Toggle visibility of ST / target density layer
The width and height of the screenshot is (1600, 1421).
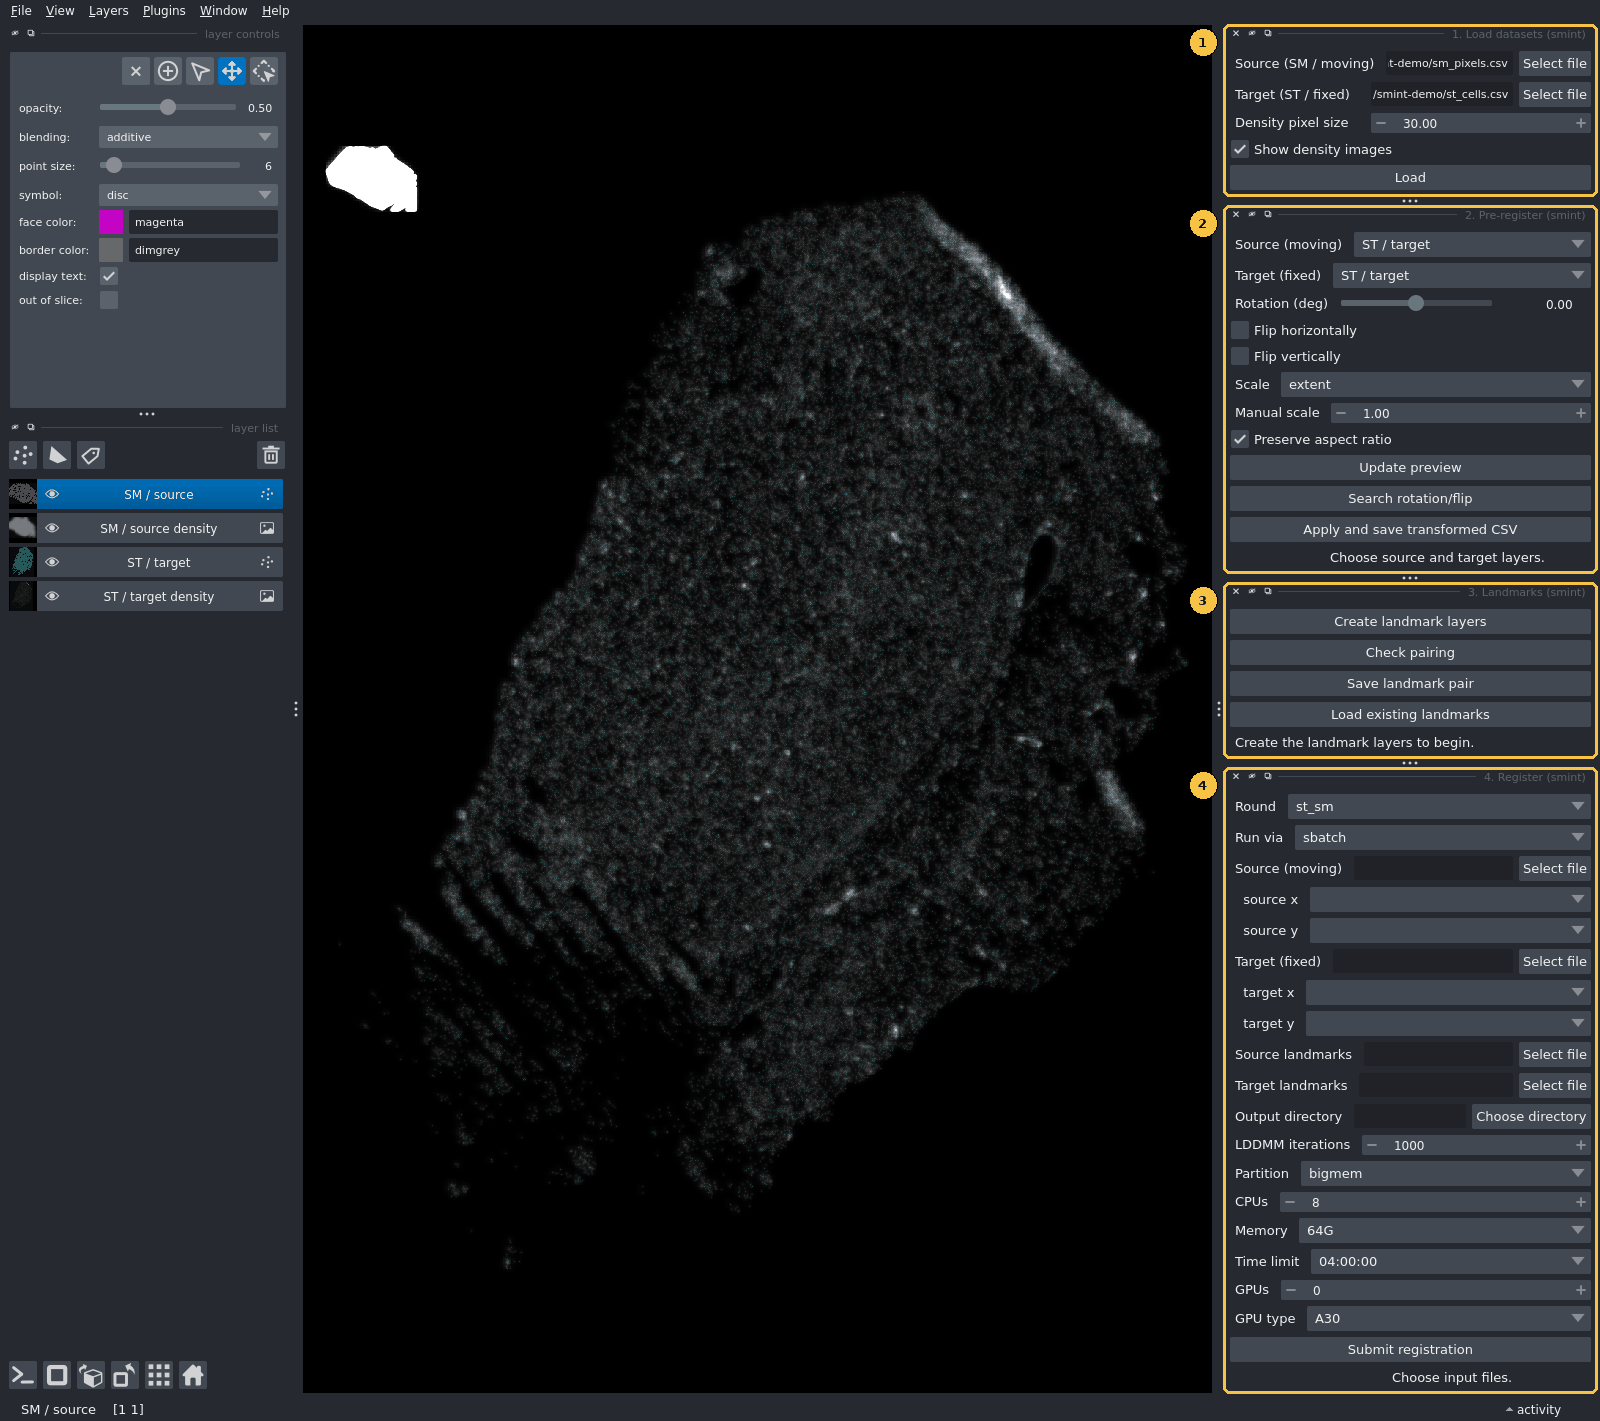pyautogui.click(x=52, y=596)
